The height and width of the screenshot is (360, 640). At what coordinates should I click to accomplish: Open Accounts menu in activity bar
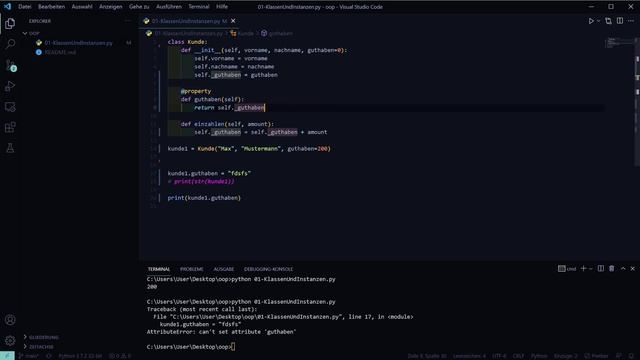10,320
